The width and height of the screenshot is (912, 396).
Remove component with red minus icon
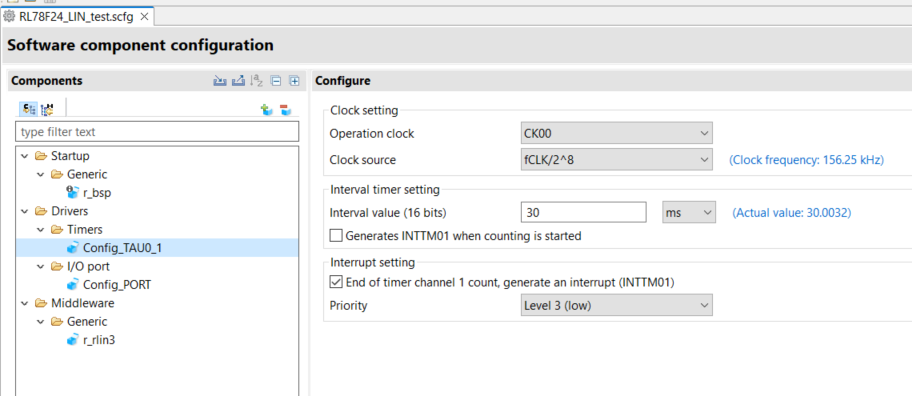[x=285, y=109]
